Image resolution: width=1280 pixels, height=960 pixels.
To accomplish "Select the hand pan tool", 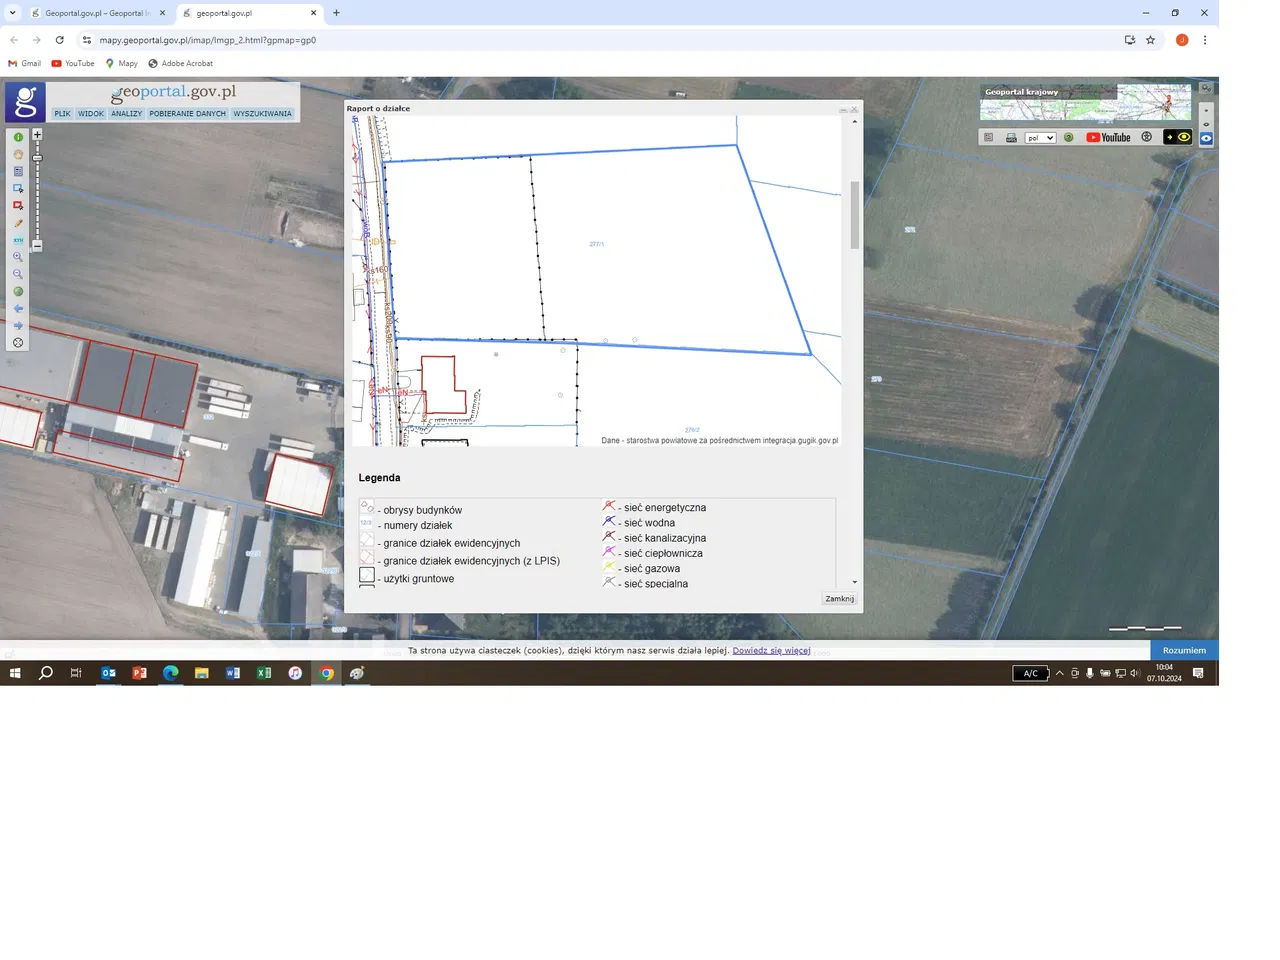I will coord(18,155).
